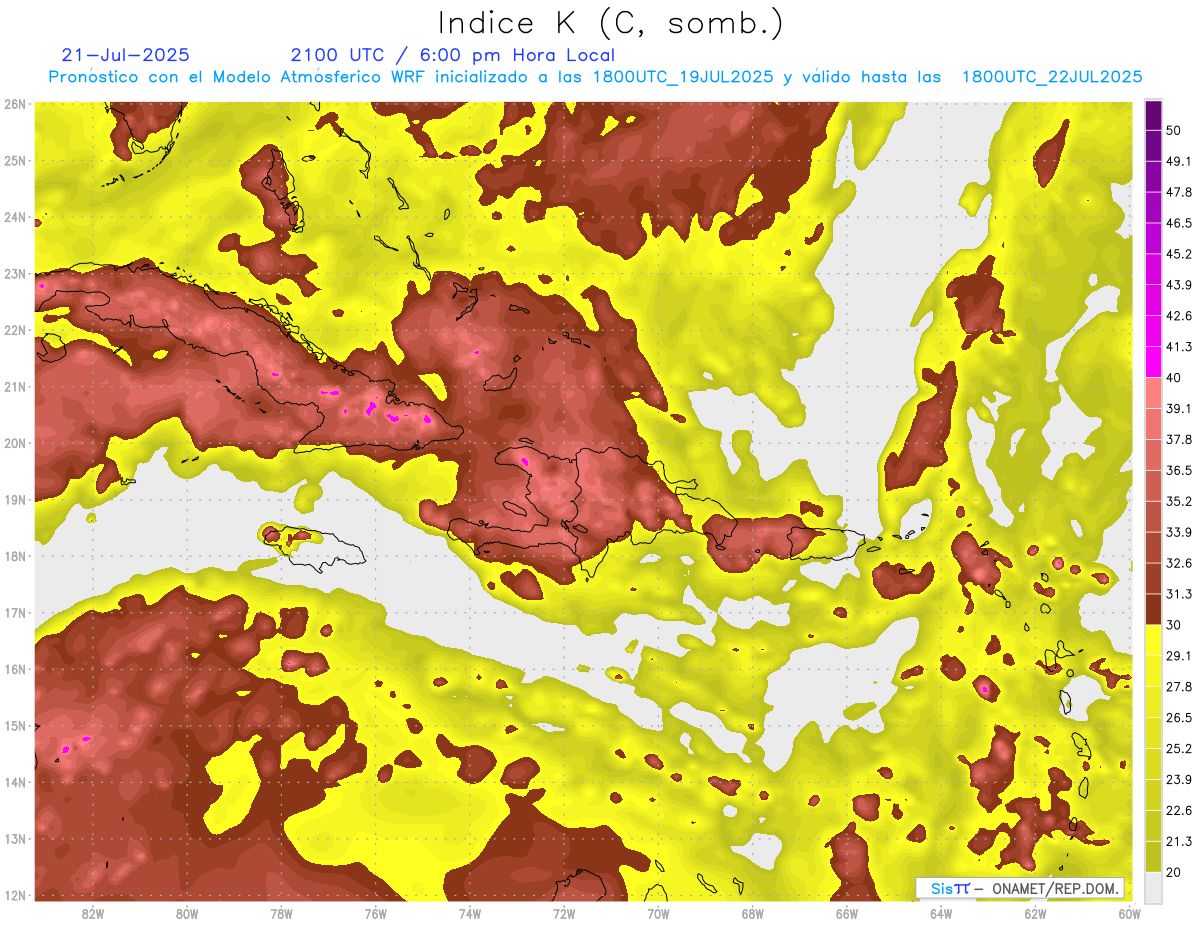Viewport: 1200px width, 927px height.
Task: Click the latitude label "18N"
Action: [x=14, y=556]
